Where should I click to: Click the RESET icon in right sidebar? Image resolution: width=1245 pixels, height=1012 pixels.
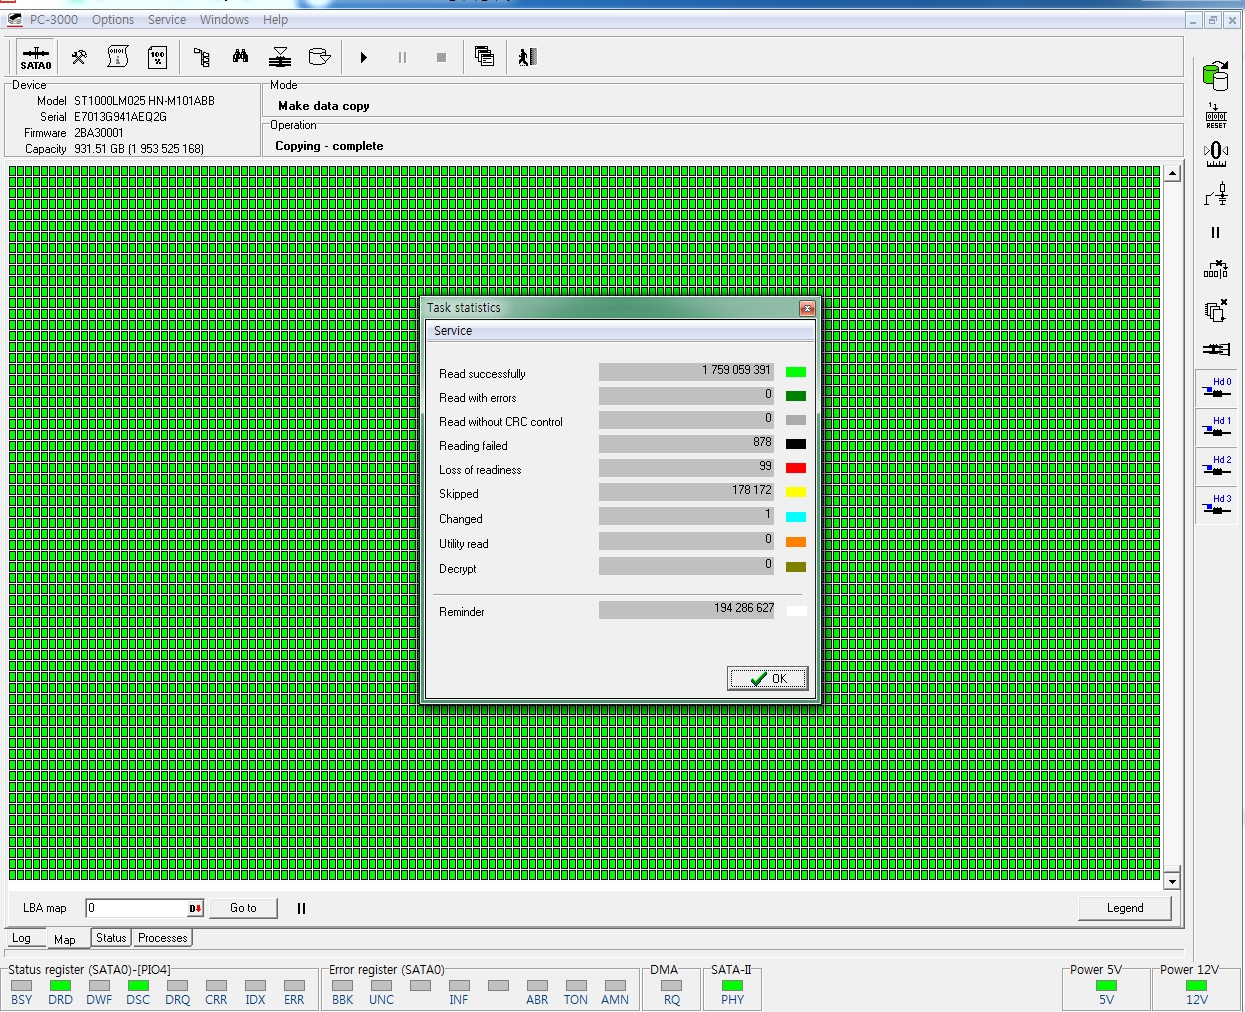click(x=1216, y=115)
